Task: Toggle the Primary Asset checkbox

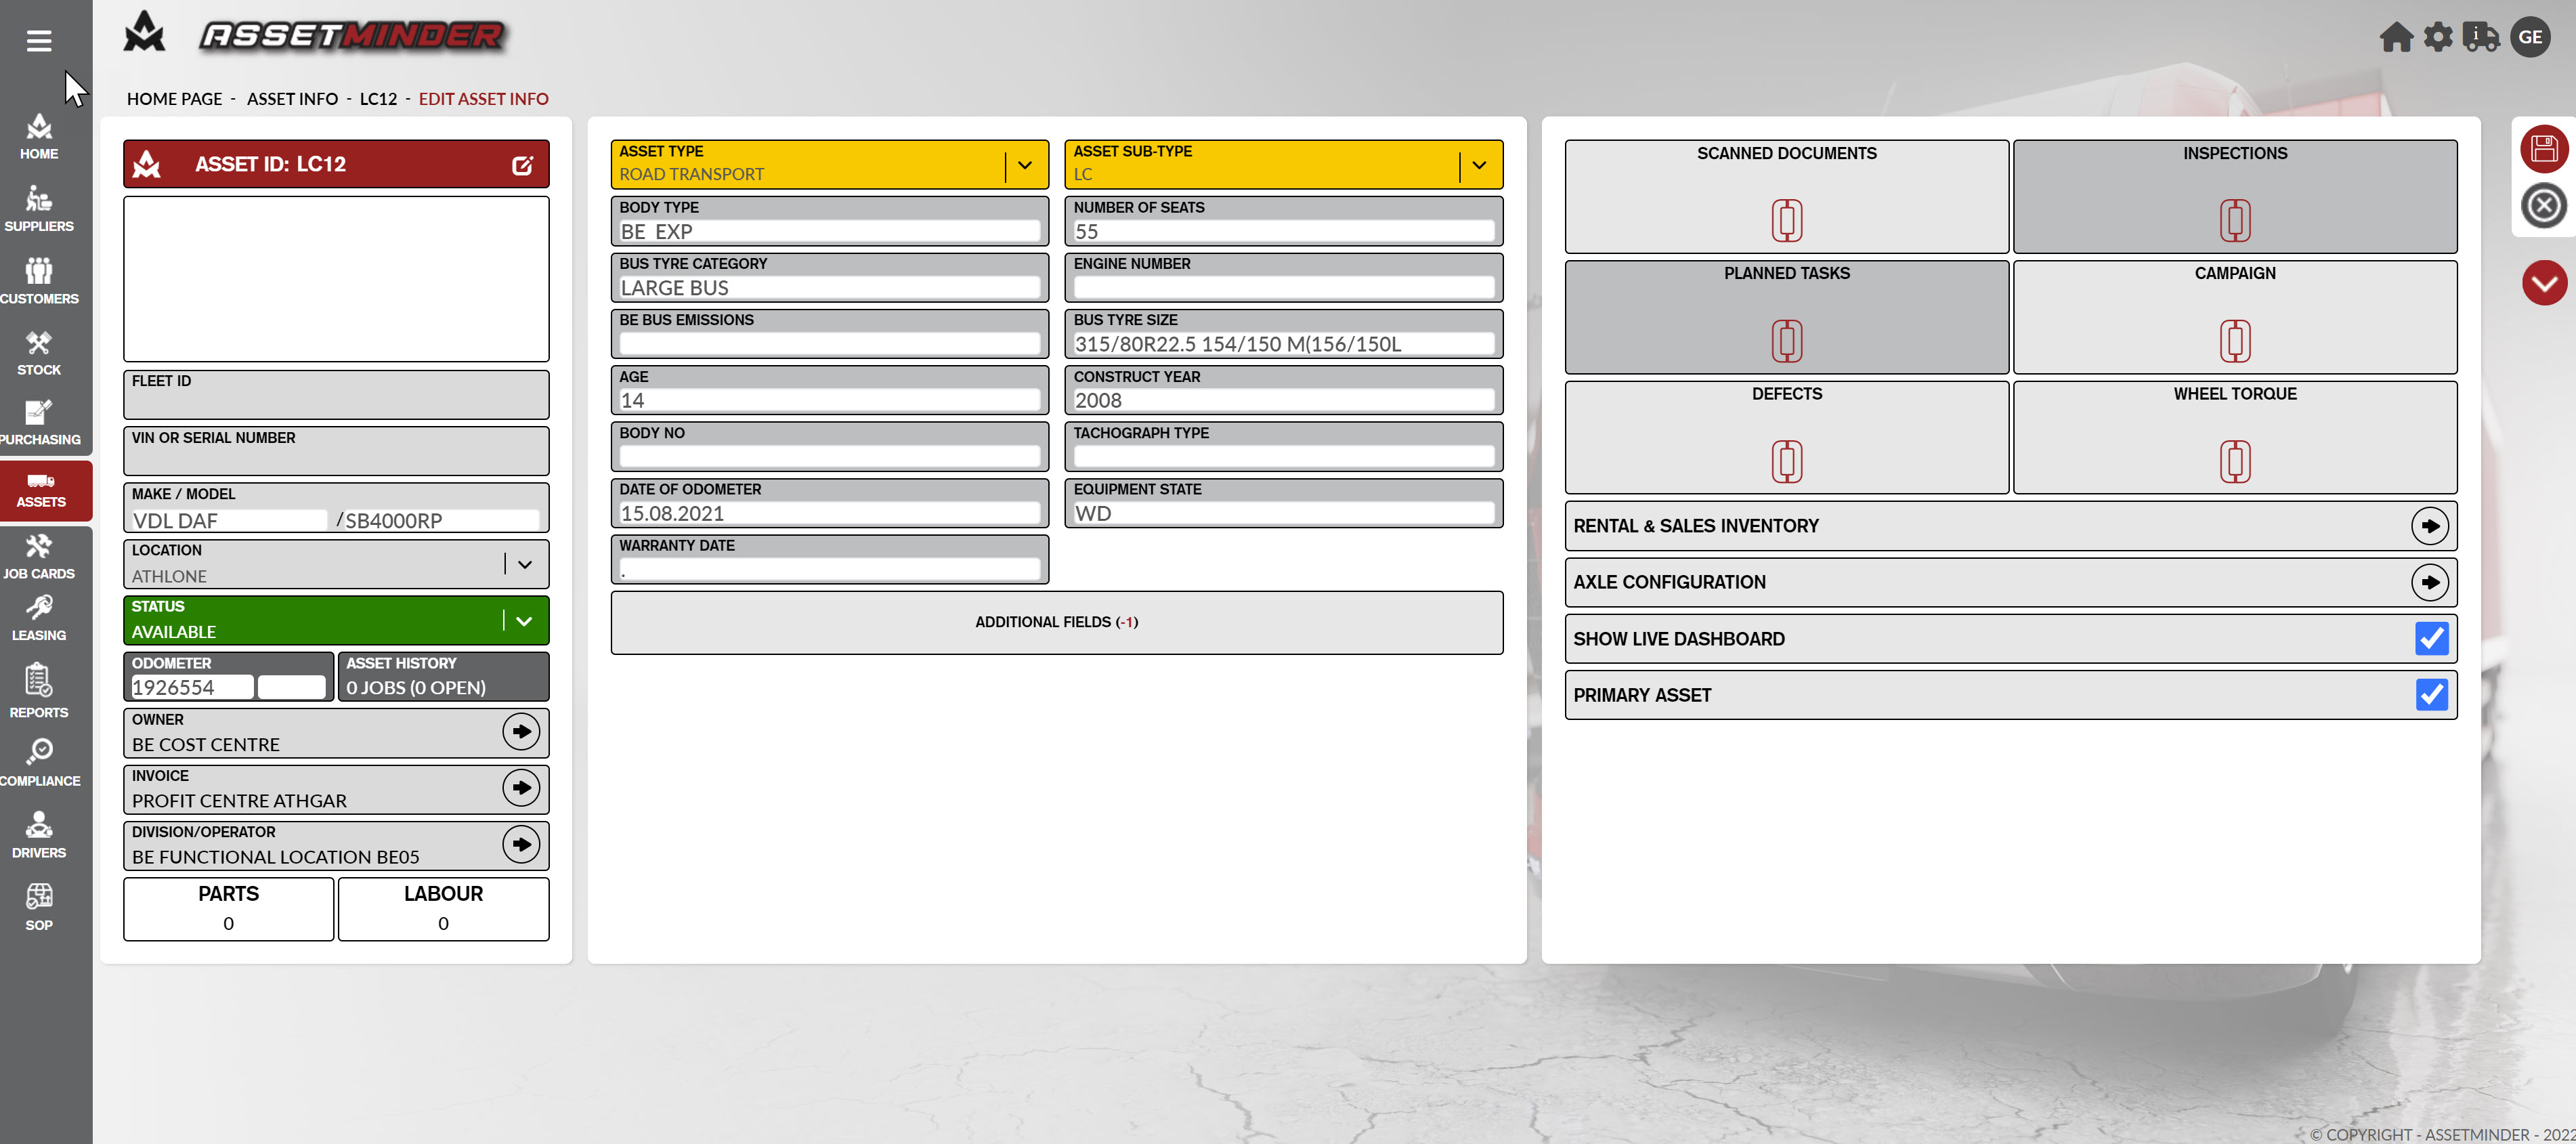Action: click(2430, 694)
